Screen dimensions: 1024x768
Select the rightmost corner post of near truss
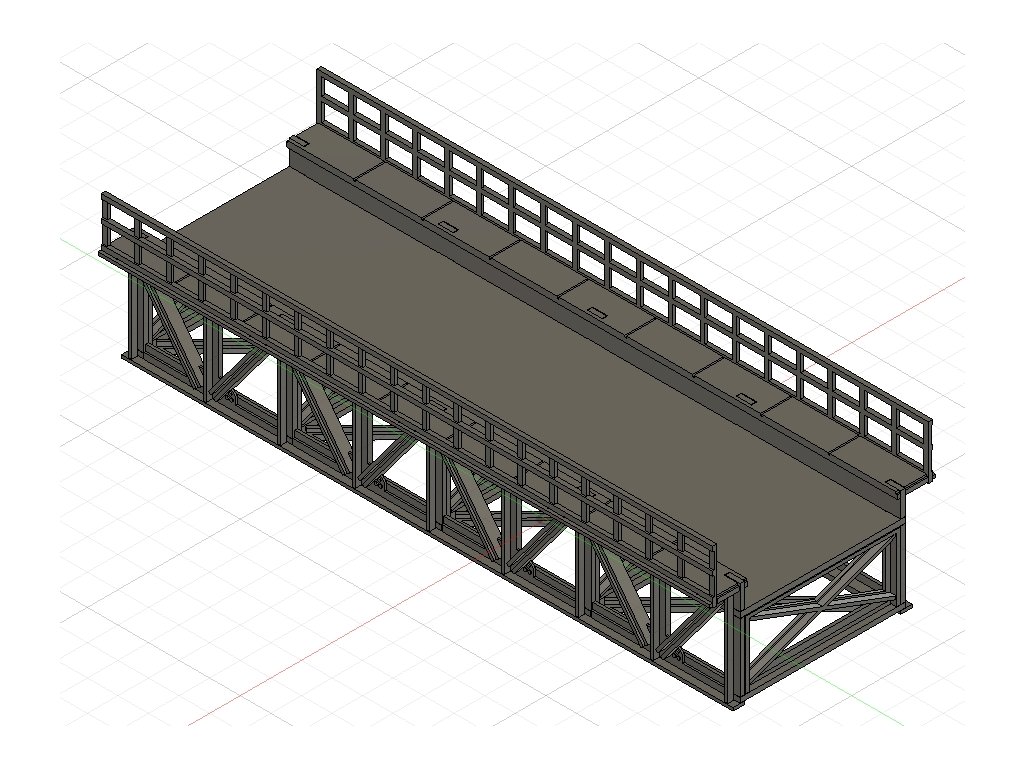pos(738,650)
